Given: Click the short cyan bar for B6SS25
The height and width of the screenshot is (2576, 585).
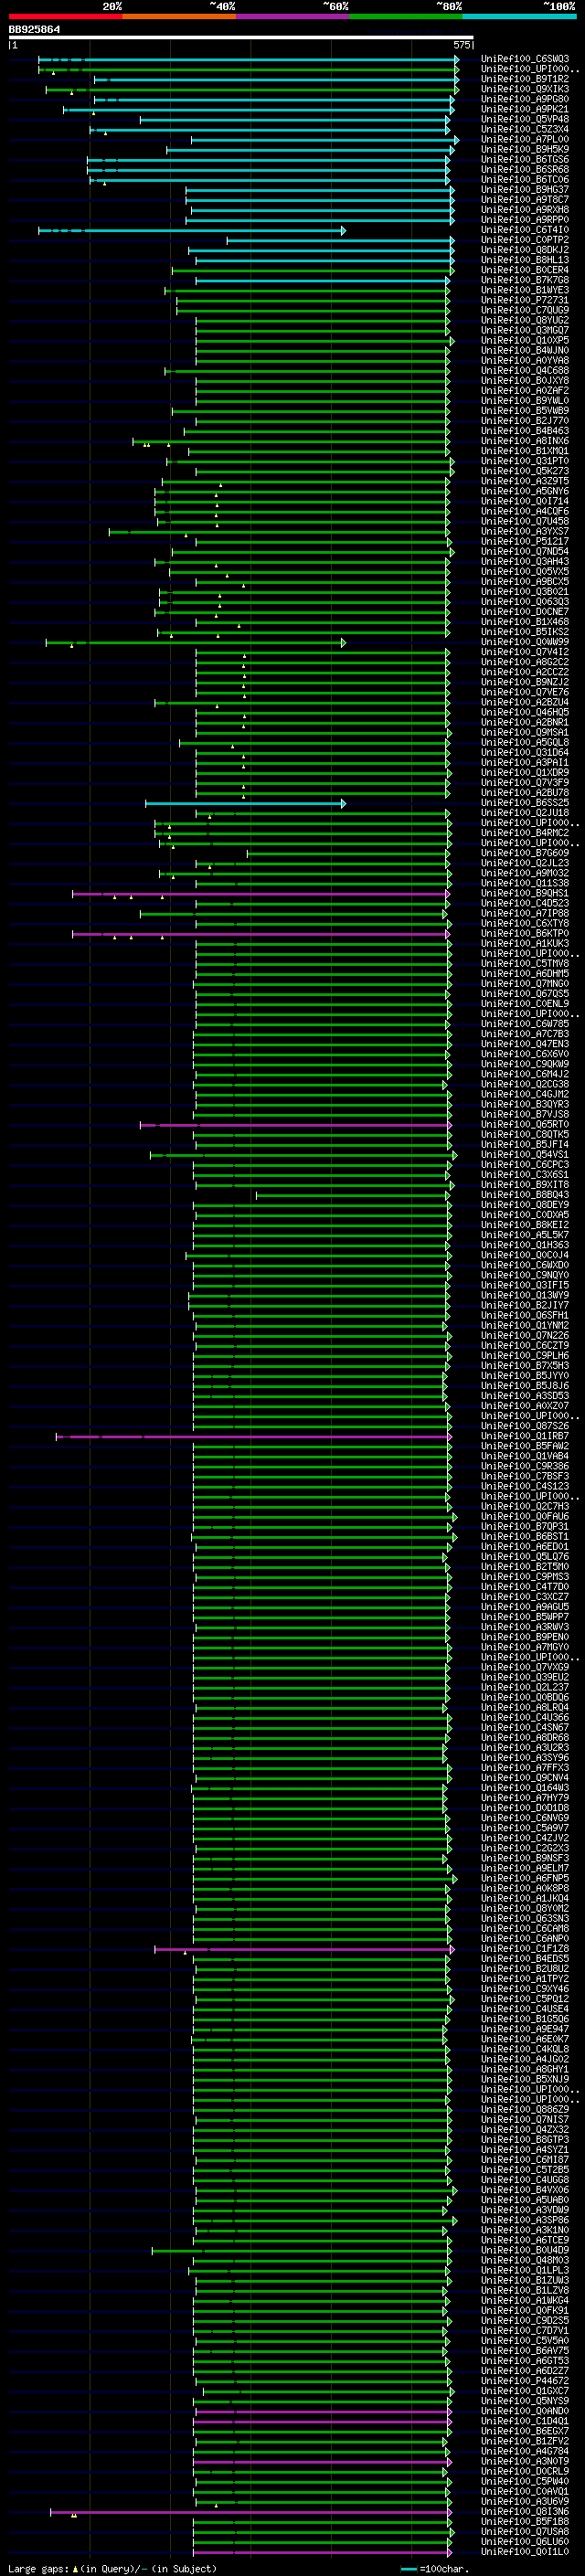Looking at the screenshot, I should (x=246, y=803).
